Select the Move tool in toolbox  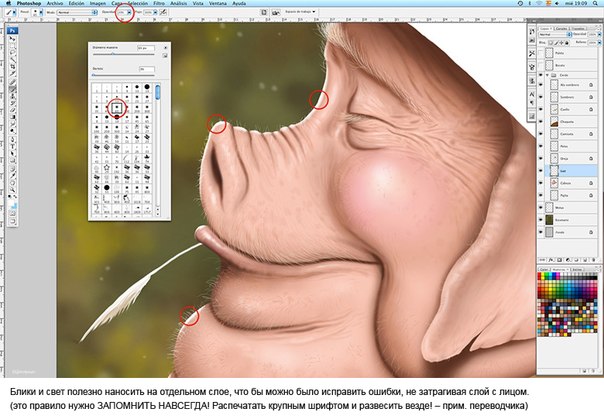(x=13, y=39)
